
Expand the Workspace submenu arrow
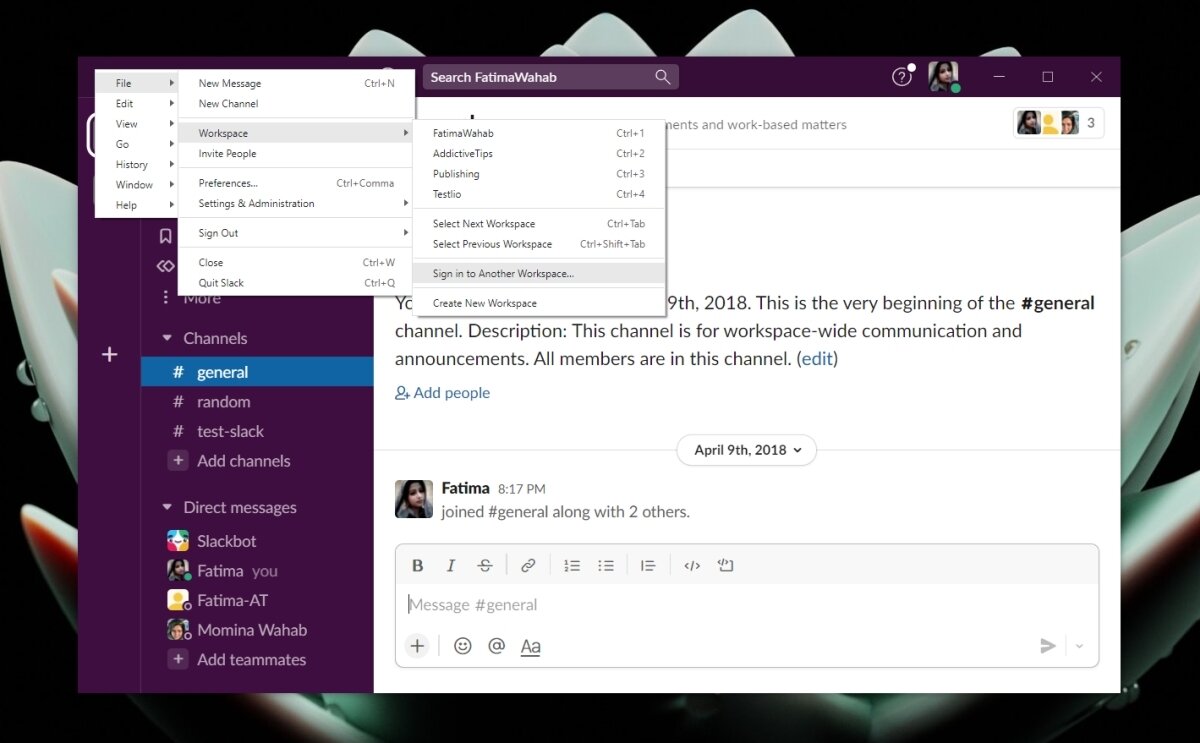tap(406, 132)
